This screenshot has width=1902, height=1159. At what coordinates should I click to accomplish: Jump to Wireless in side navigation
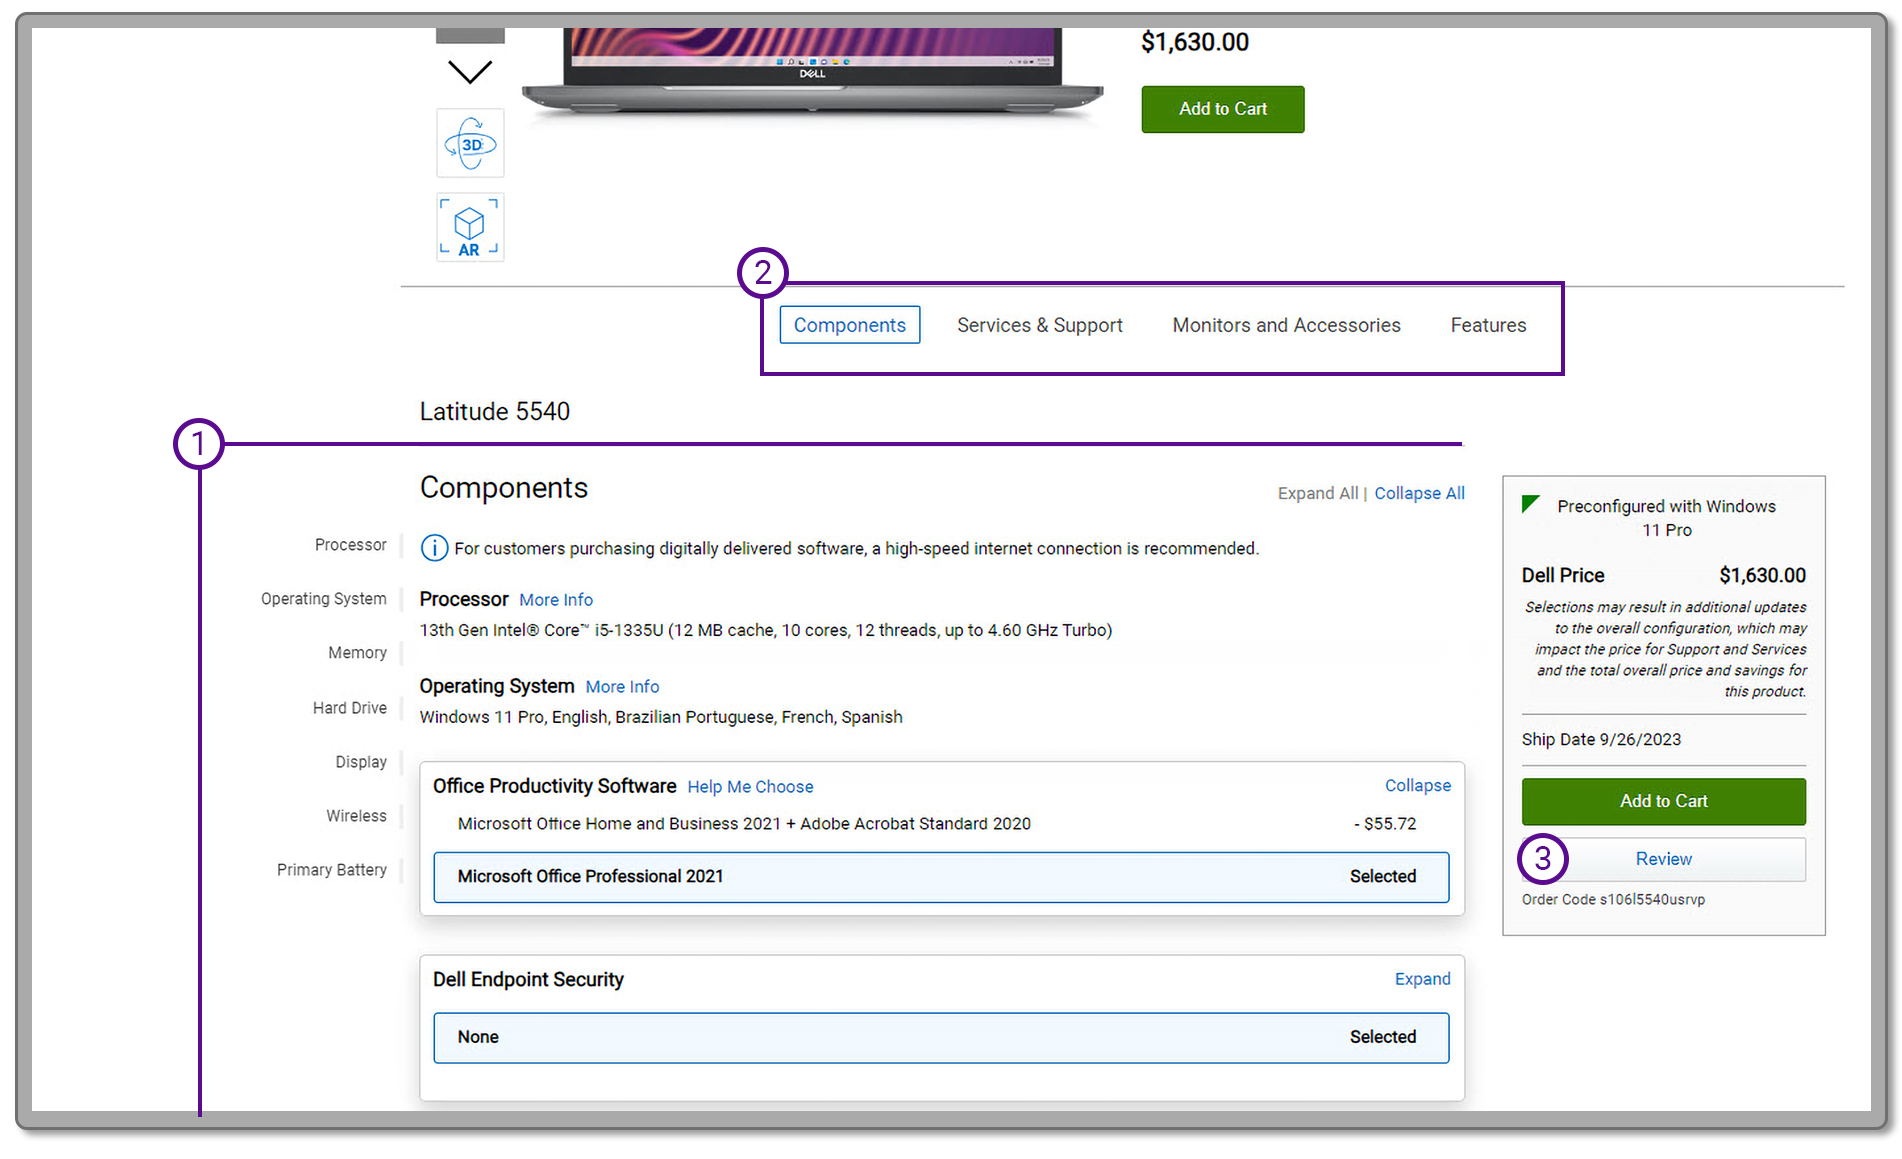coord(356,816)
